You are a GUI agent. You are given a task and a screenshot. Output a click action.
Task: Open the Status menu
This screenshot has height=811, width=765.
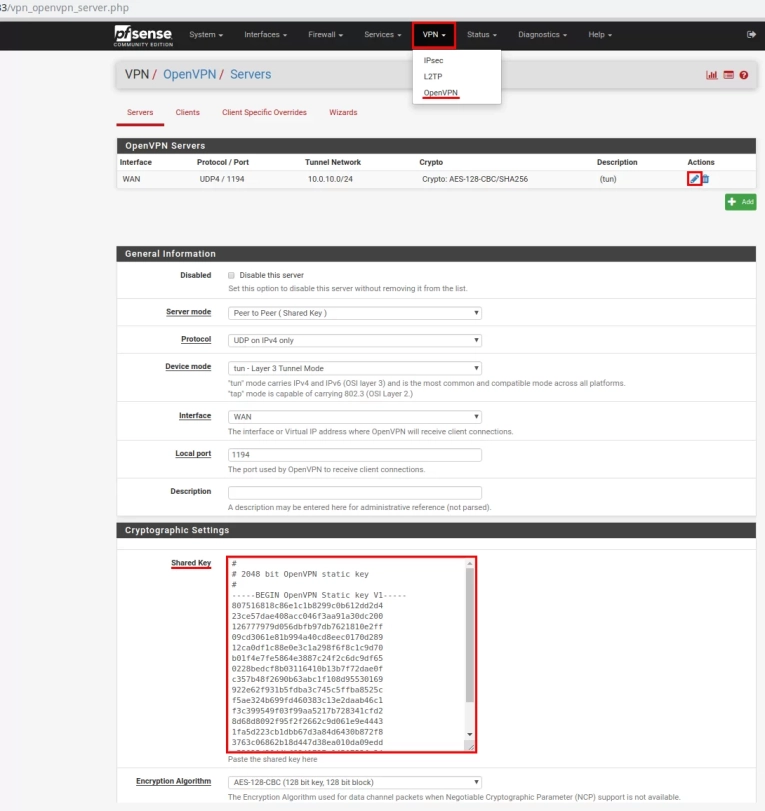482,35
